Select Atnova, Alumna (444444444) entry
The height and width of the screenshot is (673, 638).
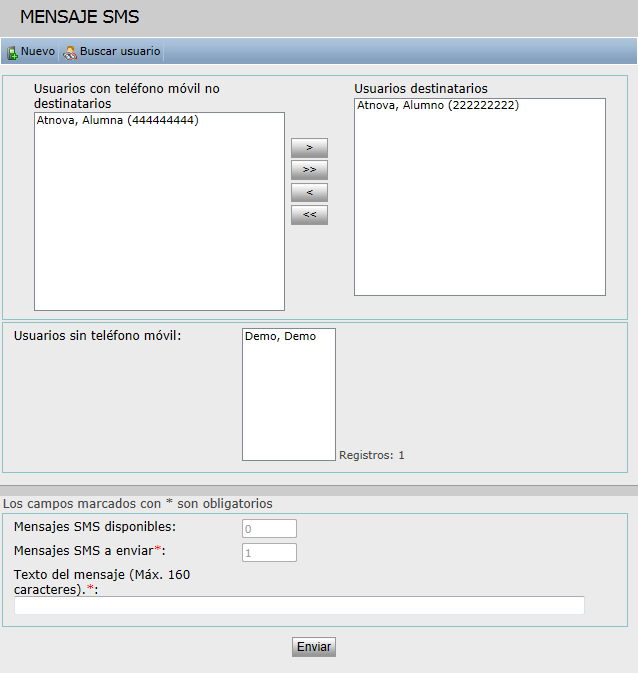118,120
